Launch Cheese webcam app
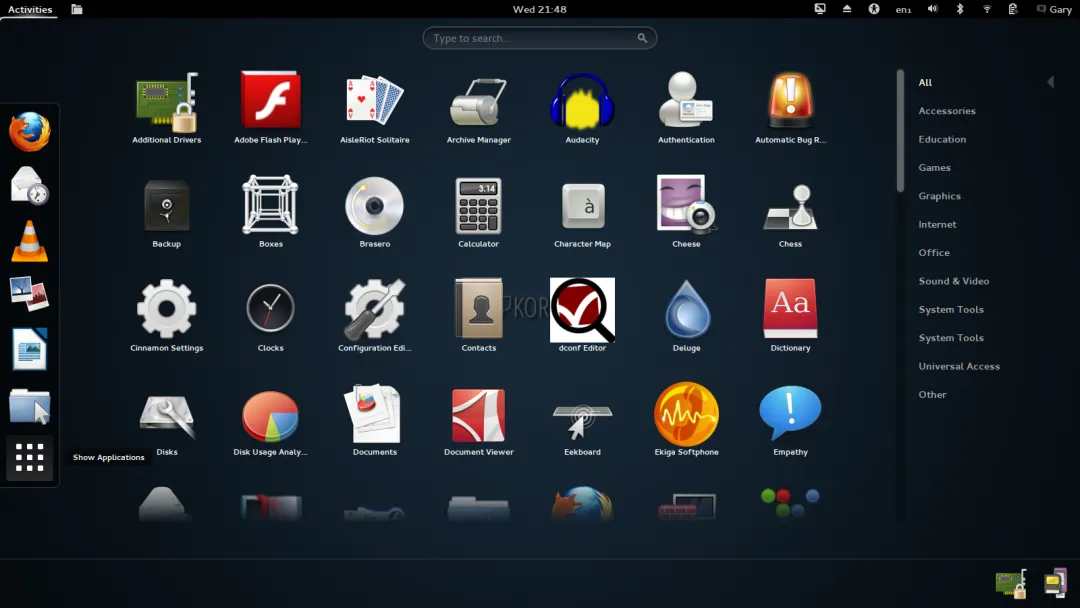1080x608 pixels. 686,204
